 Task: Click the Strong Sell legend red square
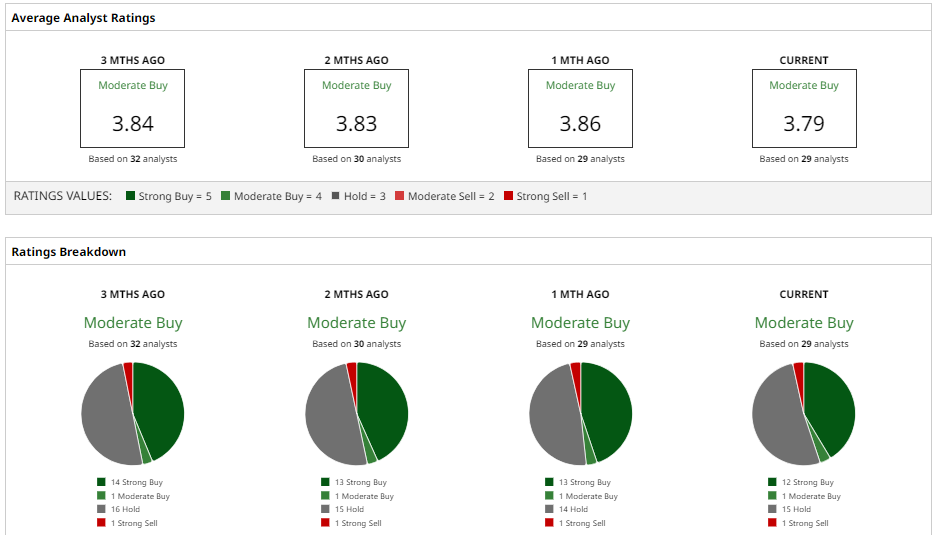[x=508, y=196]
